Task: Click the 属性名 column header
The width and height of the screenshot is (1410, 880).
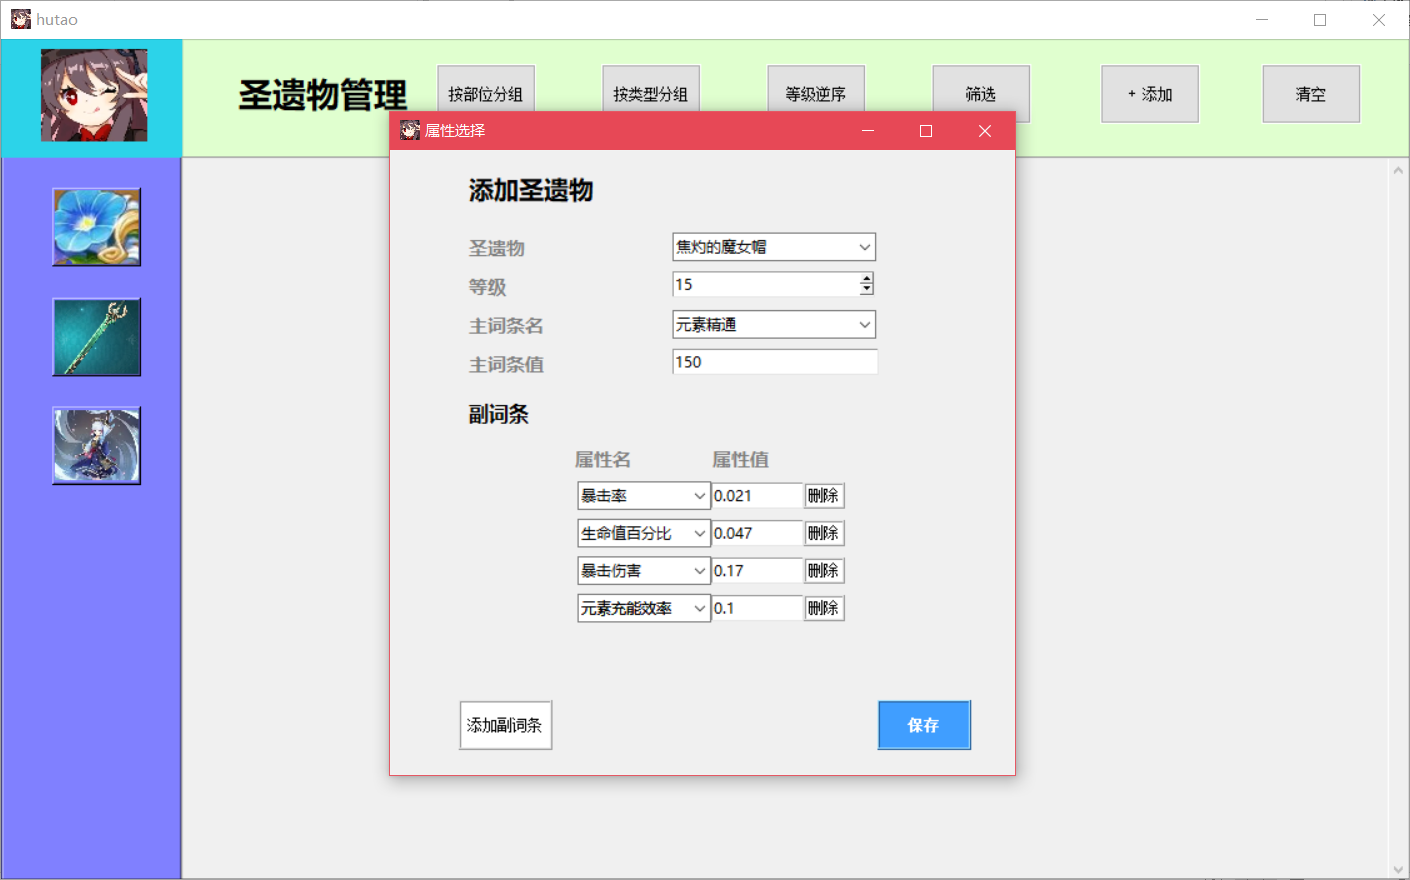Action: pos(603,459)
